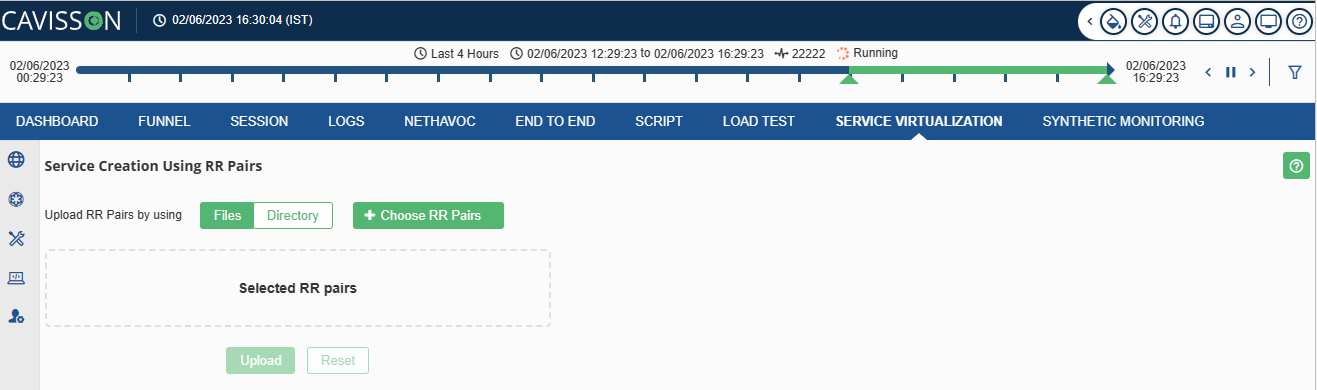Click the funnel filter icon
The height and width of the screenshot is (390, 1317).
coord(1295,72)
